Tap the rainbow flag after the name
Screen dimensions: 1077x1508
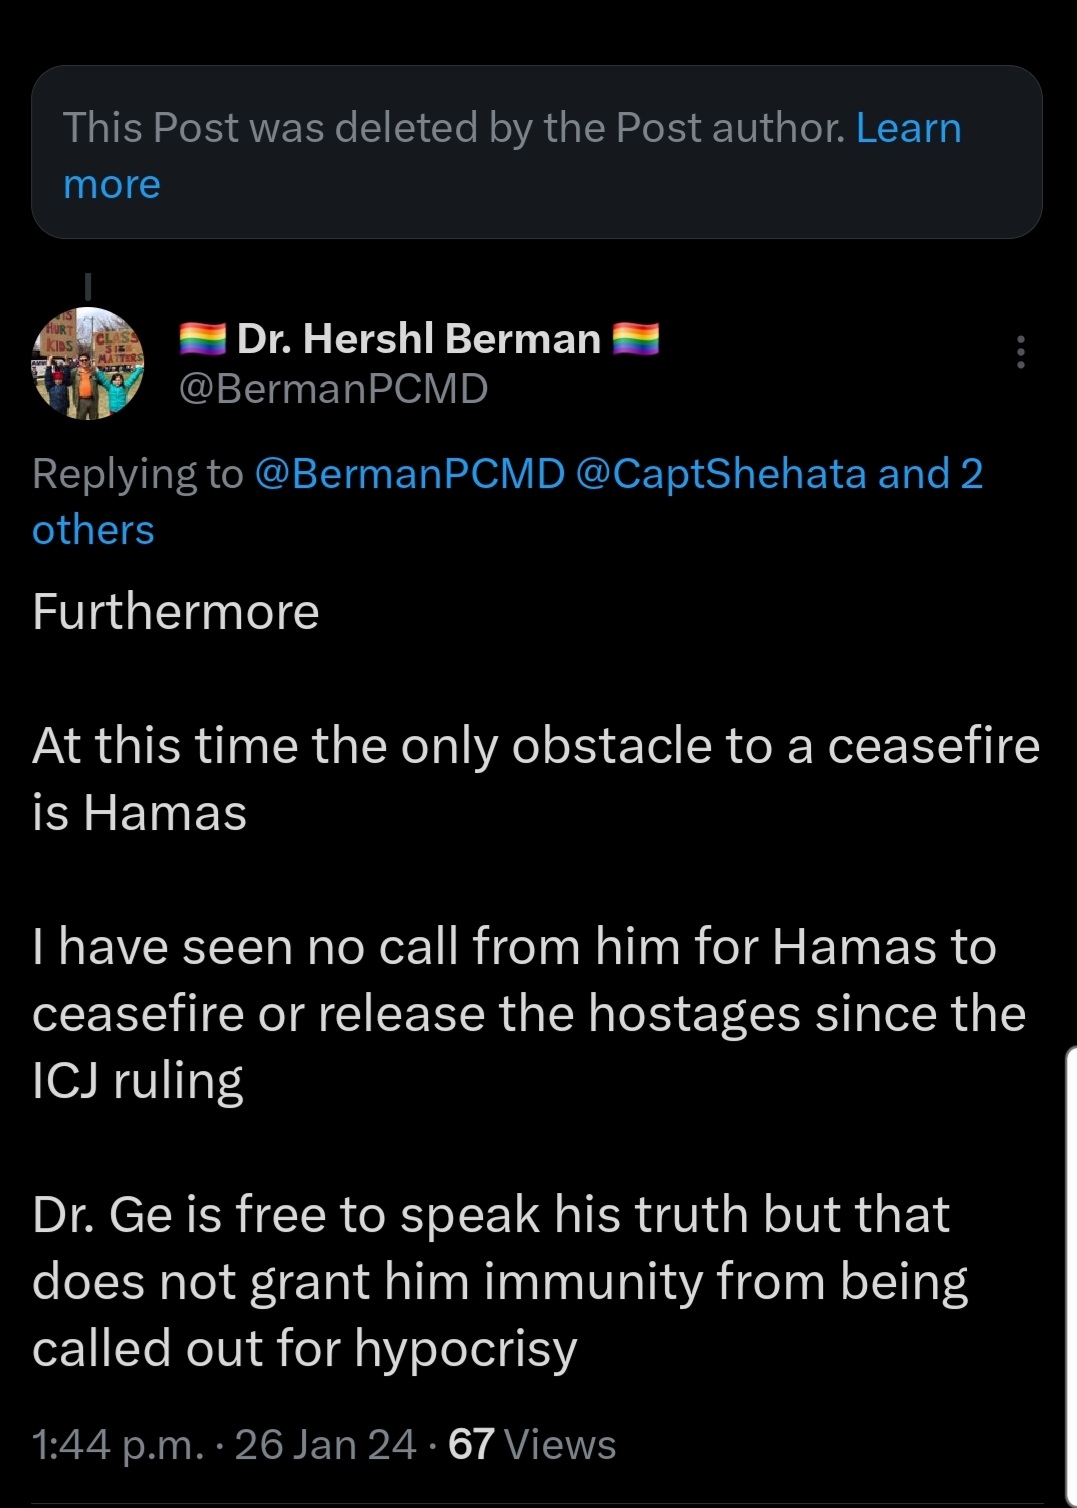pyautogui.click(x=635, y=340)
